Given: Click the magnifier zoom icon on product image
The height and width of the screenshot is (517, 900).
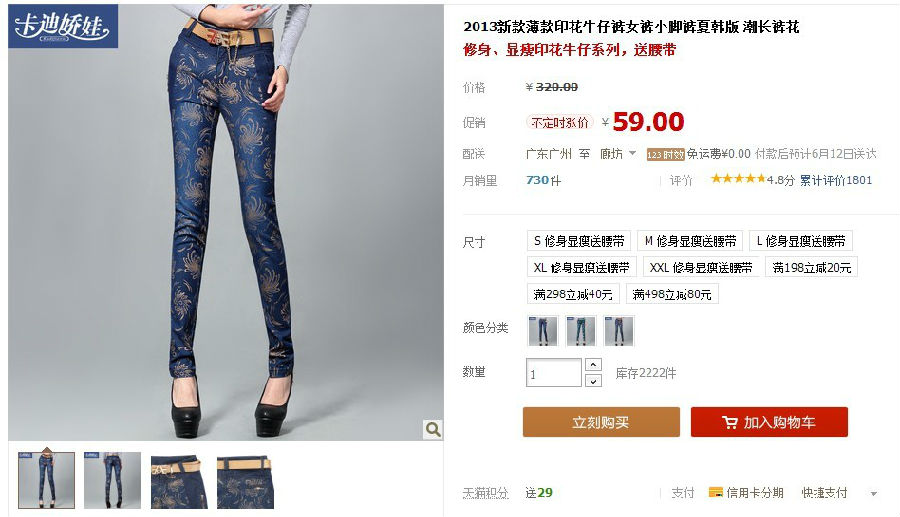Looking at the screenshot, I should click(x=433, y=429).
